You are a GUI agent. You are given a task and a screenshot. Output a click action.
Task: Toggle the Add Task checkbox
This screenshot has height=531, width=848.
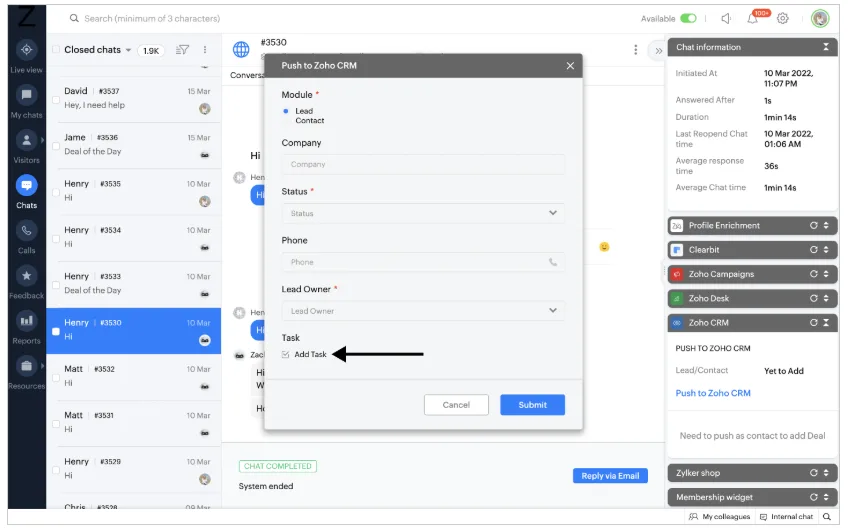(286, 354)
